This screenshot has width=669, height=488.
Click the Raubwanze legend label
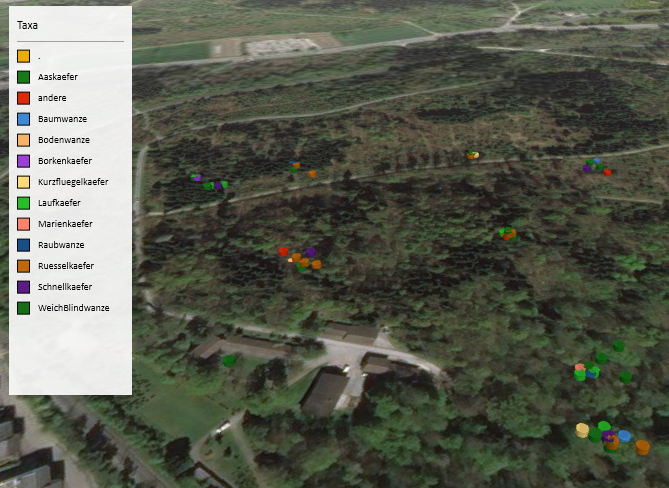pyautogui.click(x=61, y=245)
